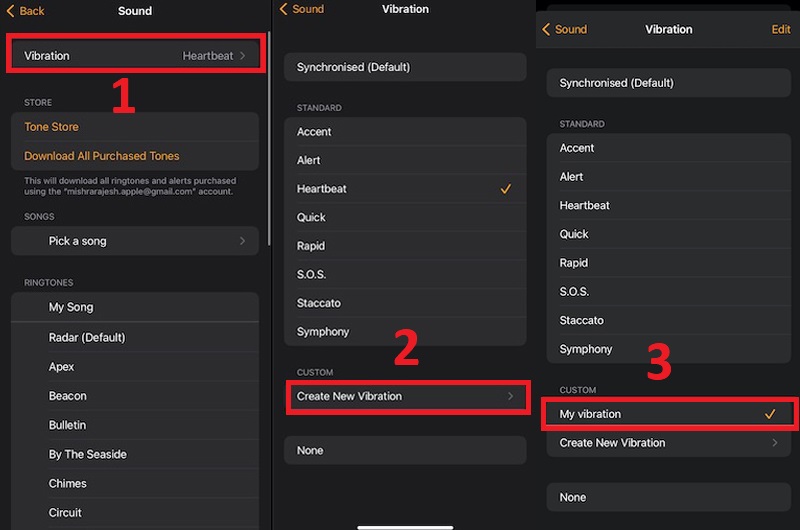800x530 pixels.
Task: Go back to Sound from middle Vibration screen
Action: (301, 9)
